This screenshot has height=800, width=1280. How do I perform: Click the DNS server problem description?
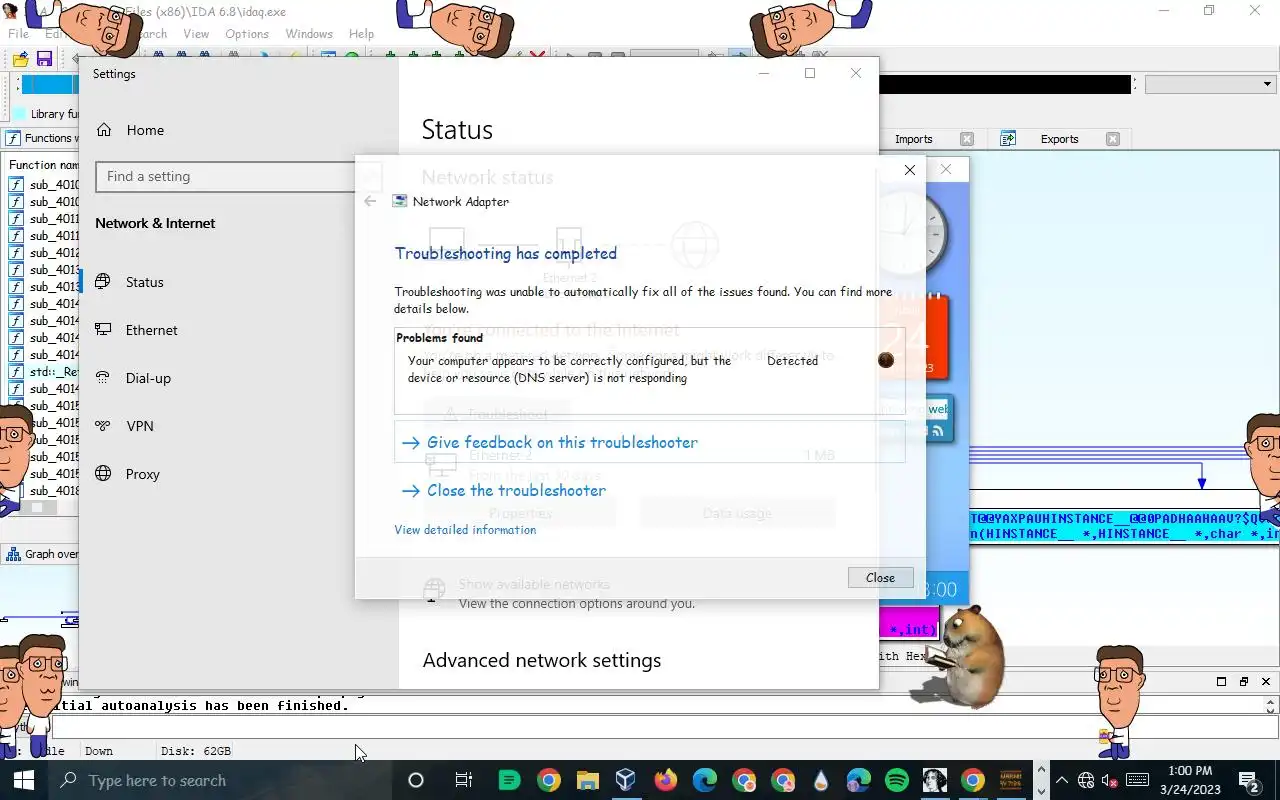tap(569, 369)
